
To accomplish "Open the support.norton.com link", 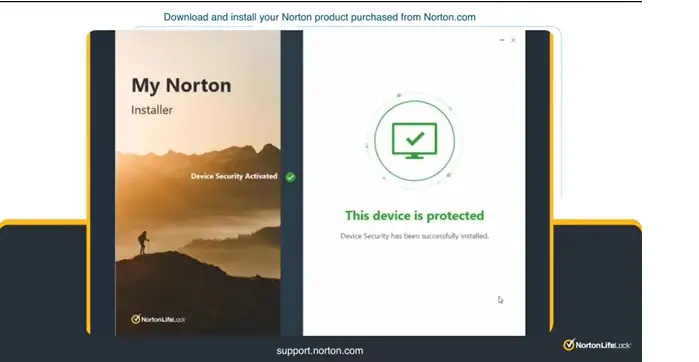I will pos(320,351).
